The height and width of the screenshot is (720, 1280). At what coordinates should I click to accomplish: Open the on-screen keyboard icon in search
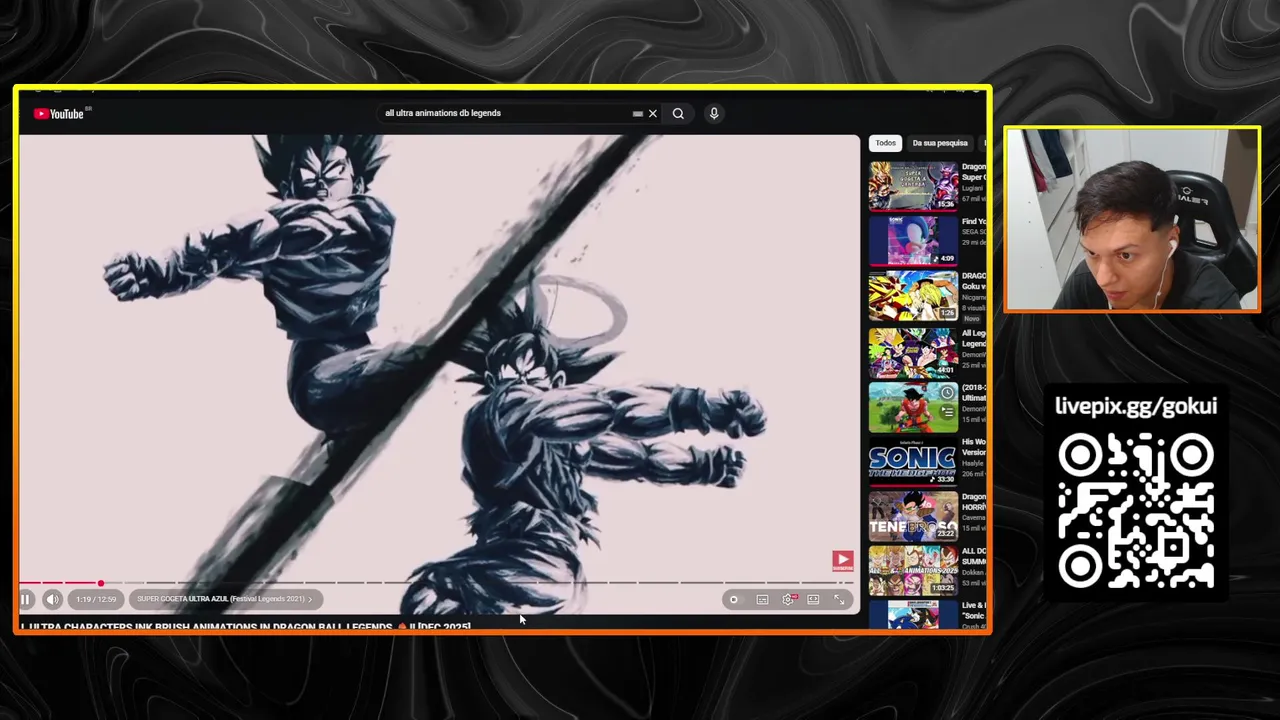coord(637,114)
